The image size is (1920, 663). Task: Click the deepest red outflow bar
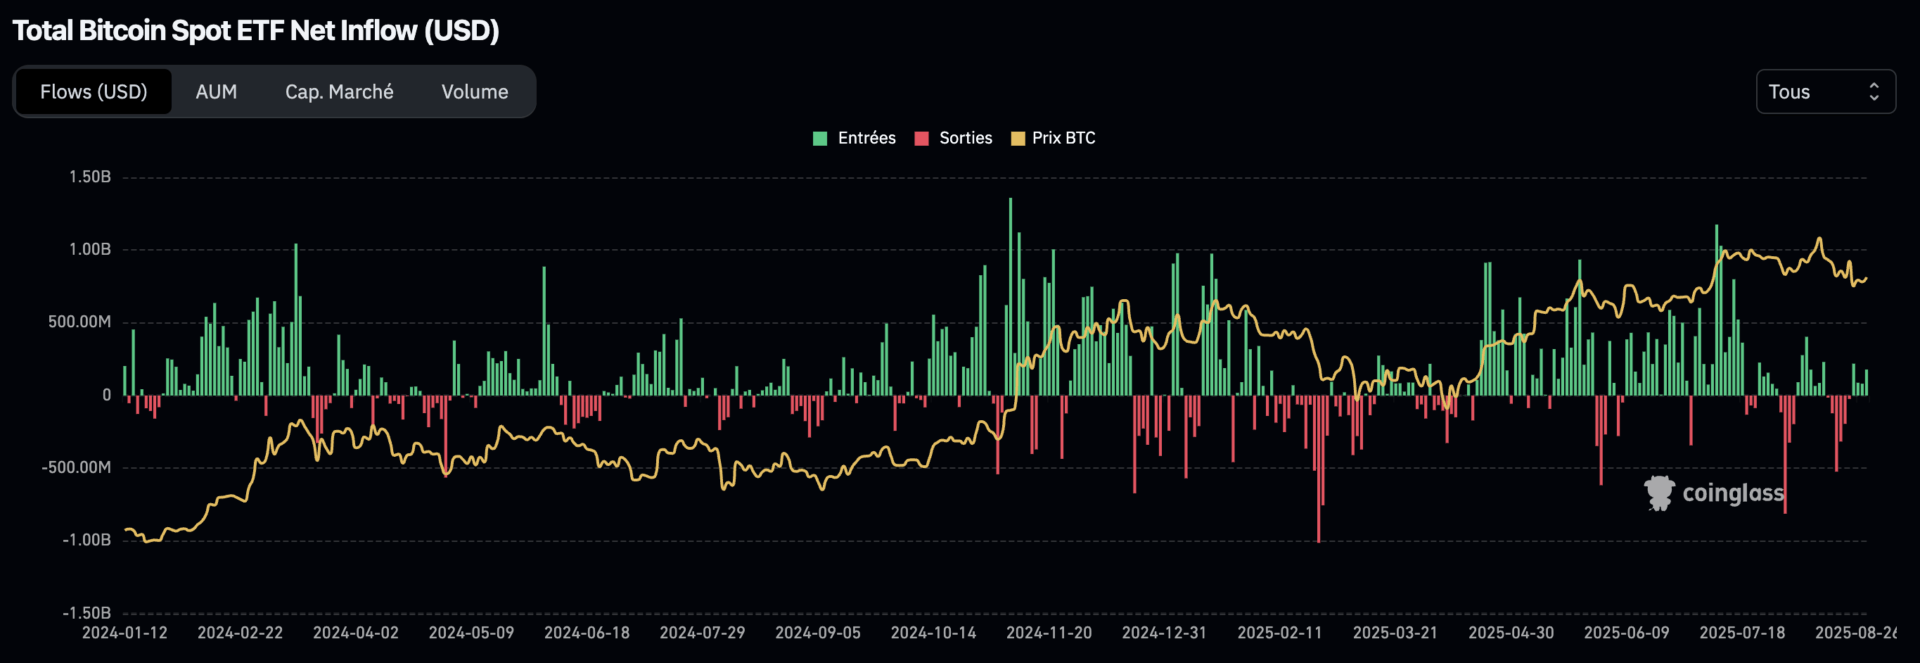1318,468
